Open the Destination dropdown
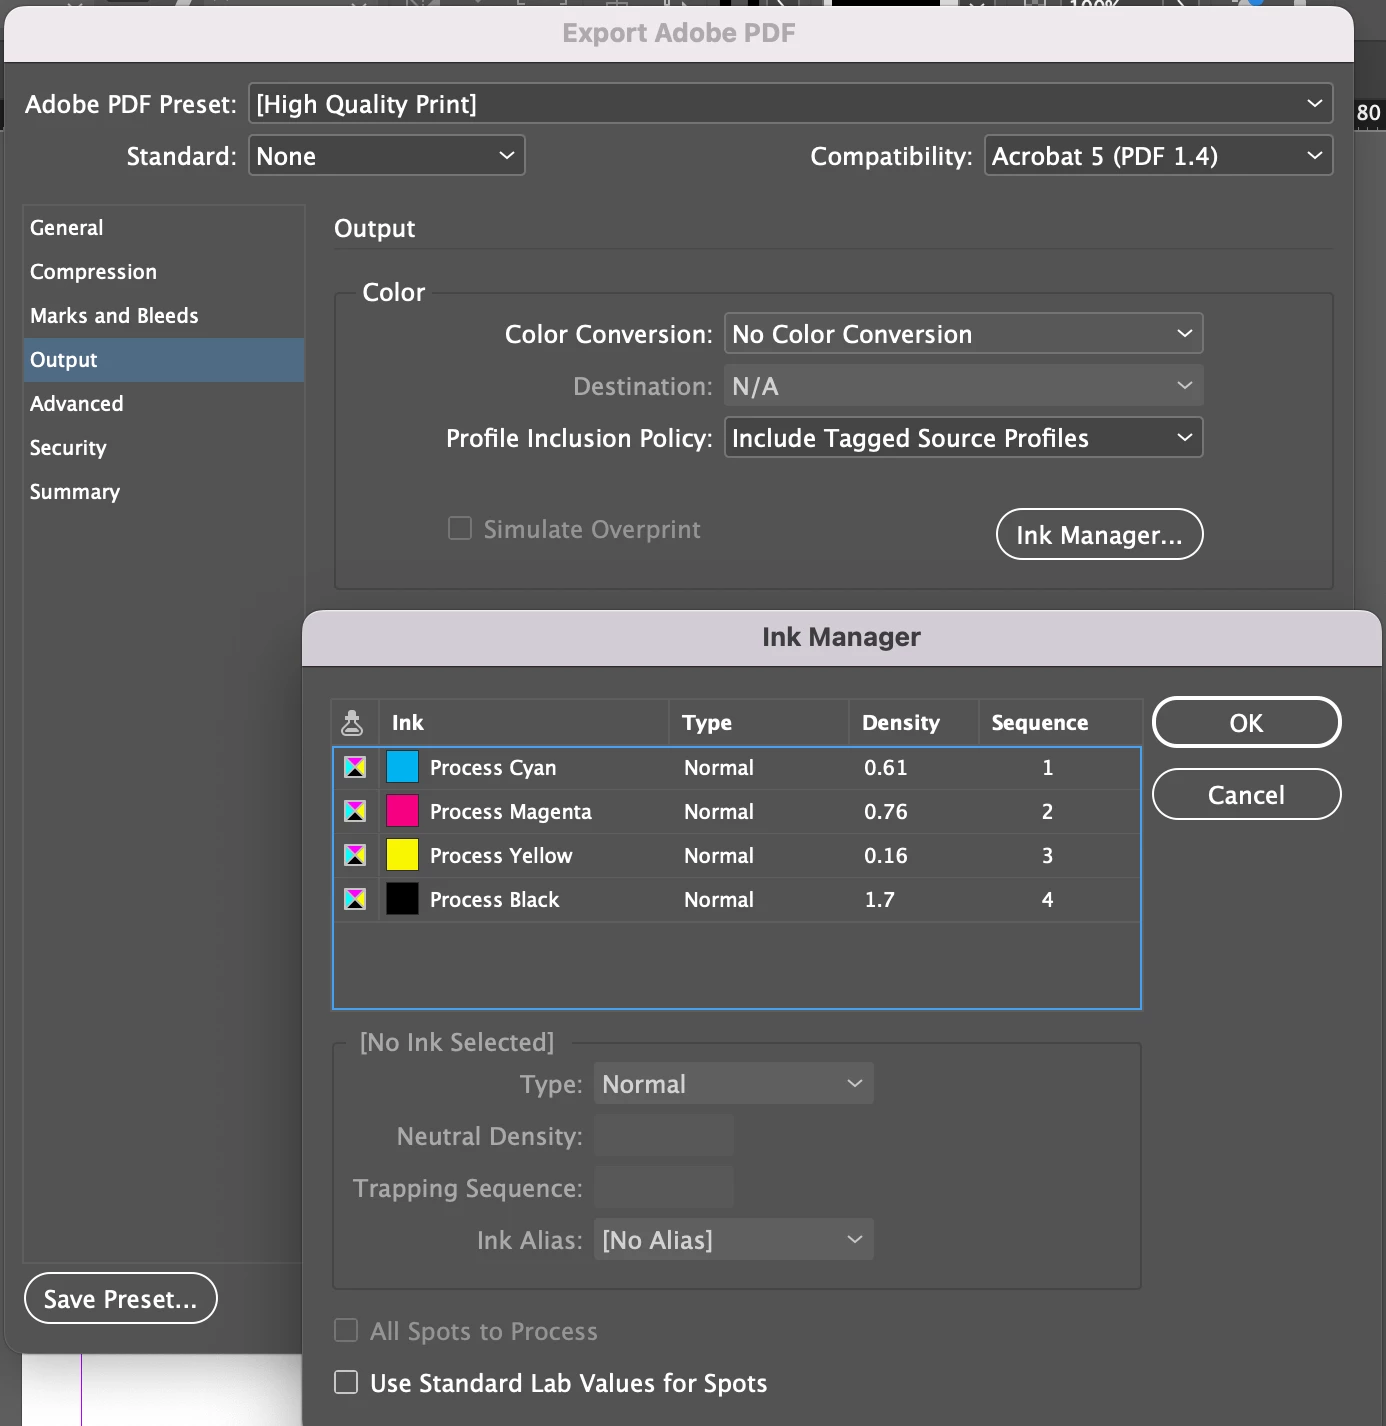Screen dimensions: 1386x1426 pos(963,385)
